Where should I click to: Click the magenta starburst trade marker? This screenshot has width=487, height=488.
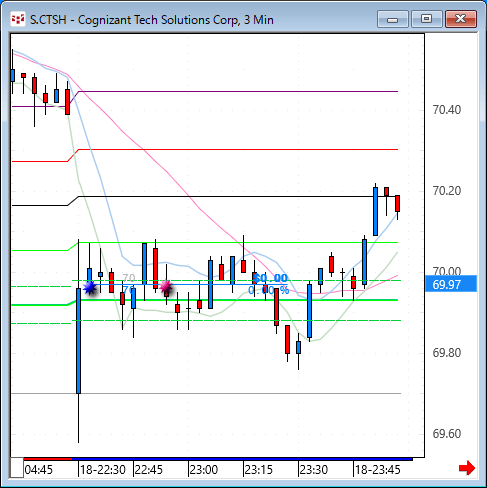166,287
